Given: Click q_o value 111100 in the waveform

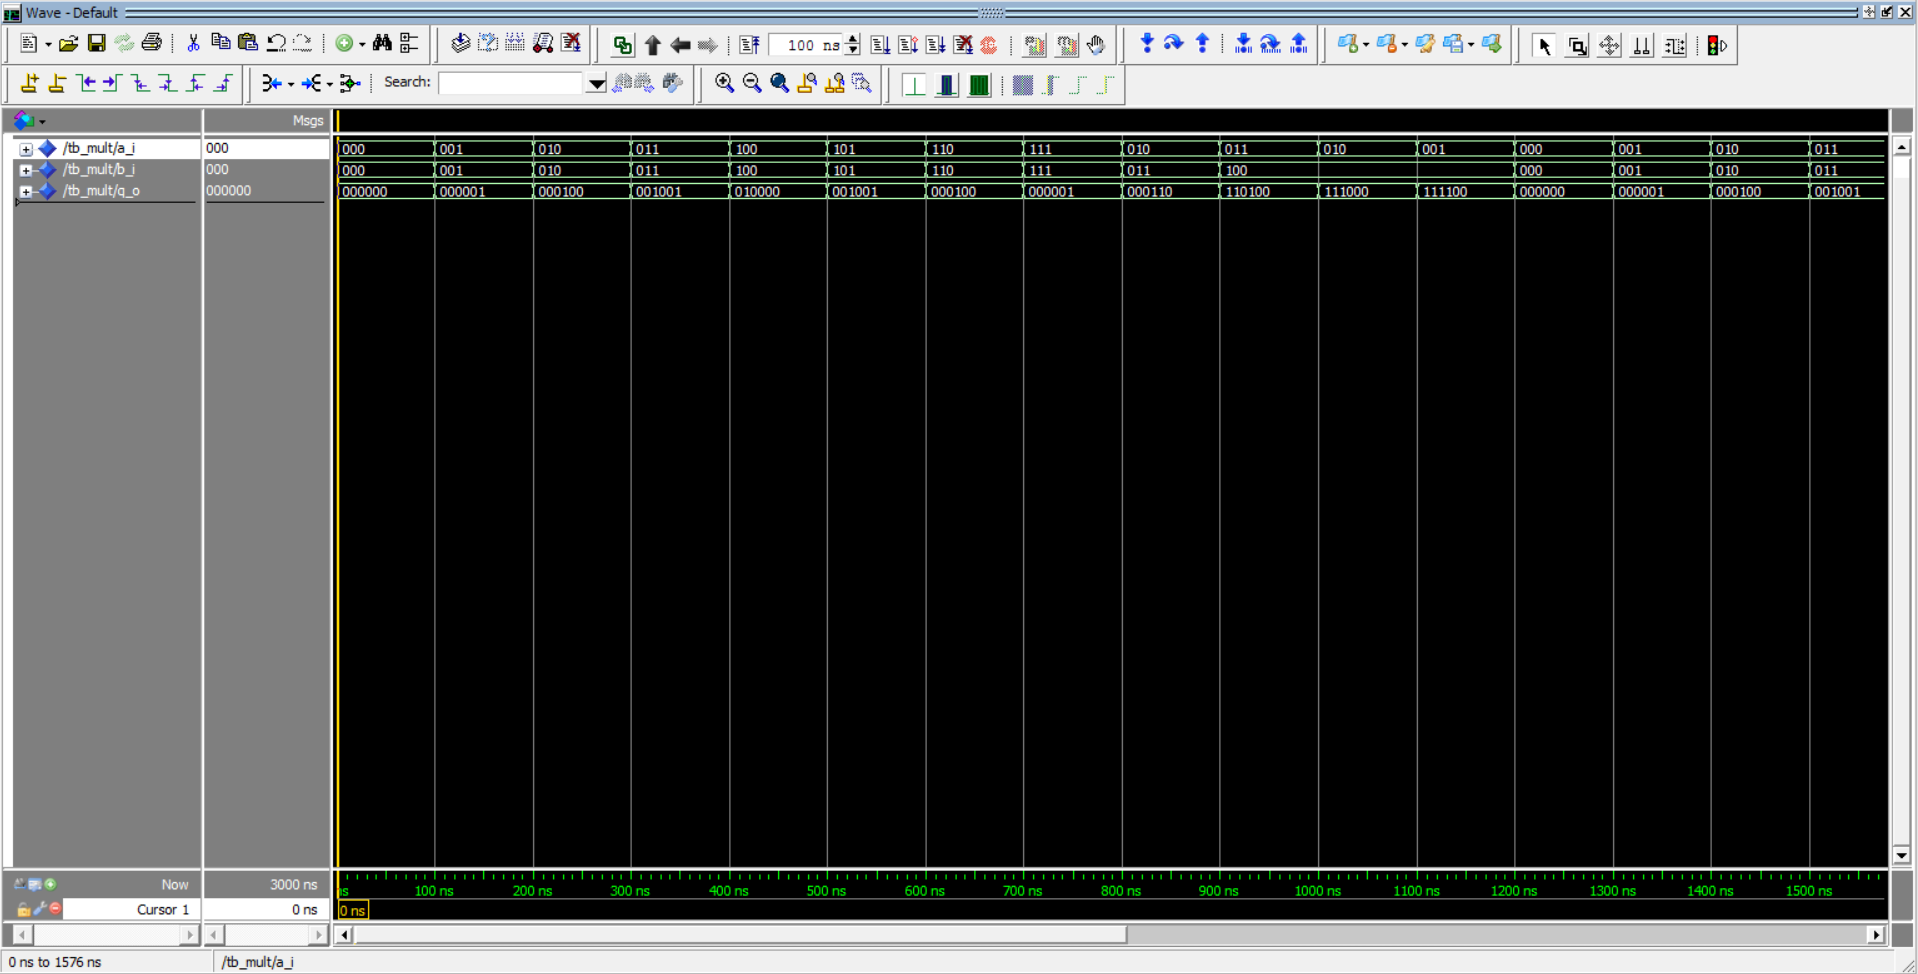Looking at the screenshot, I should click(1444, 192).
